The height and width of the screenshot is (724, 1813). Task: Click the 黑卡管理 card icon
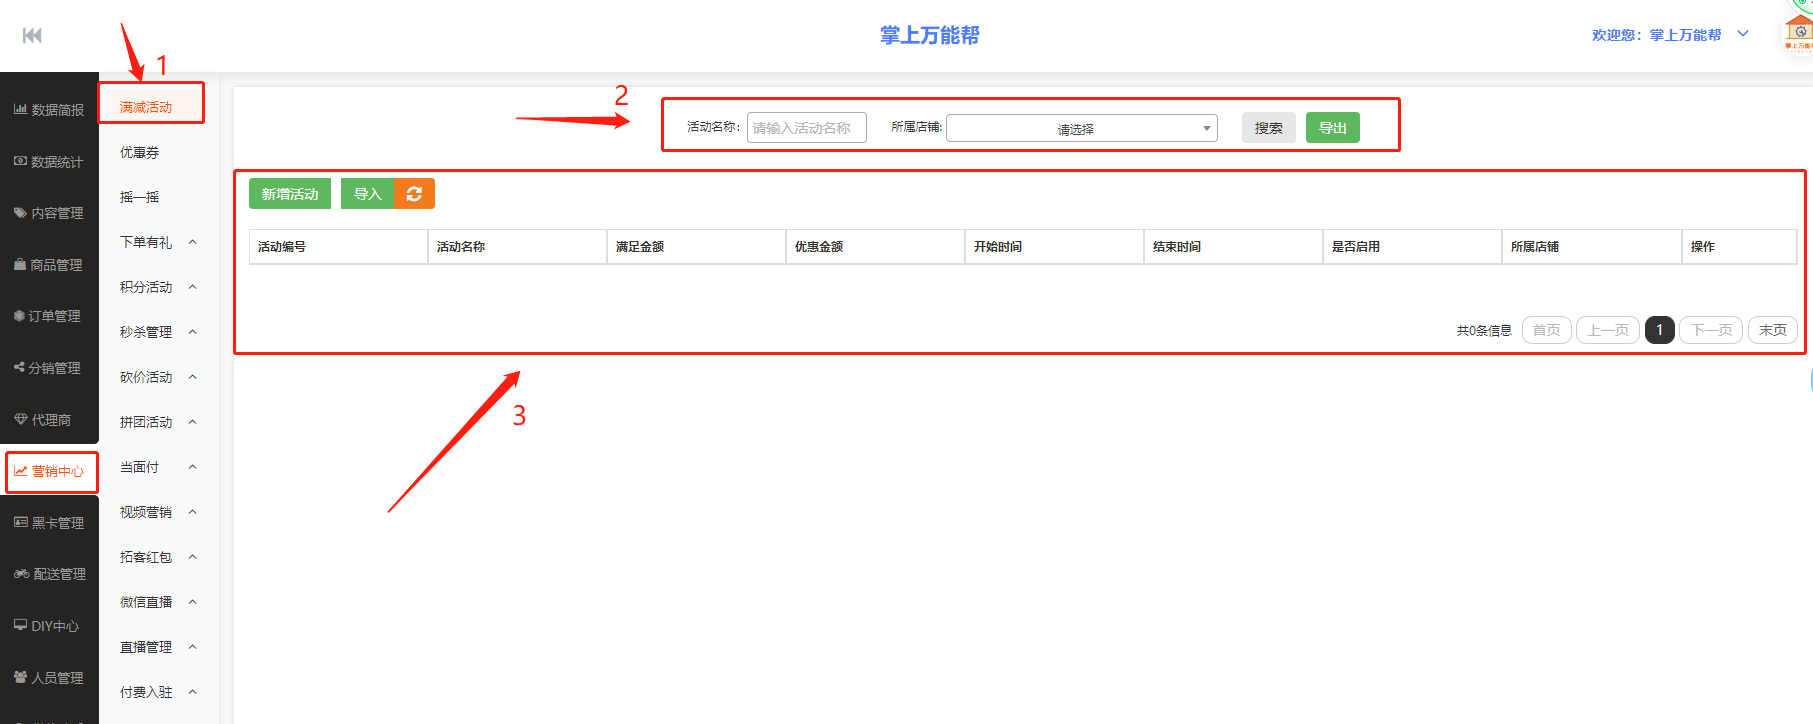tap(20, 522)
